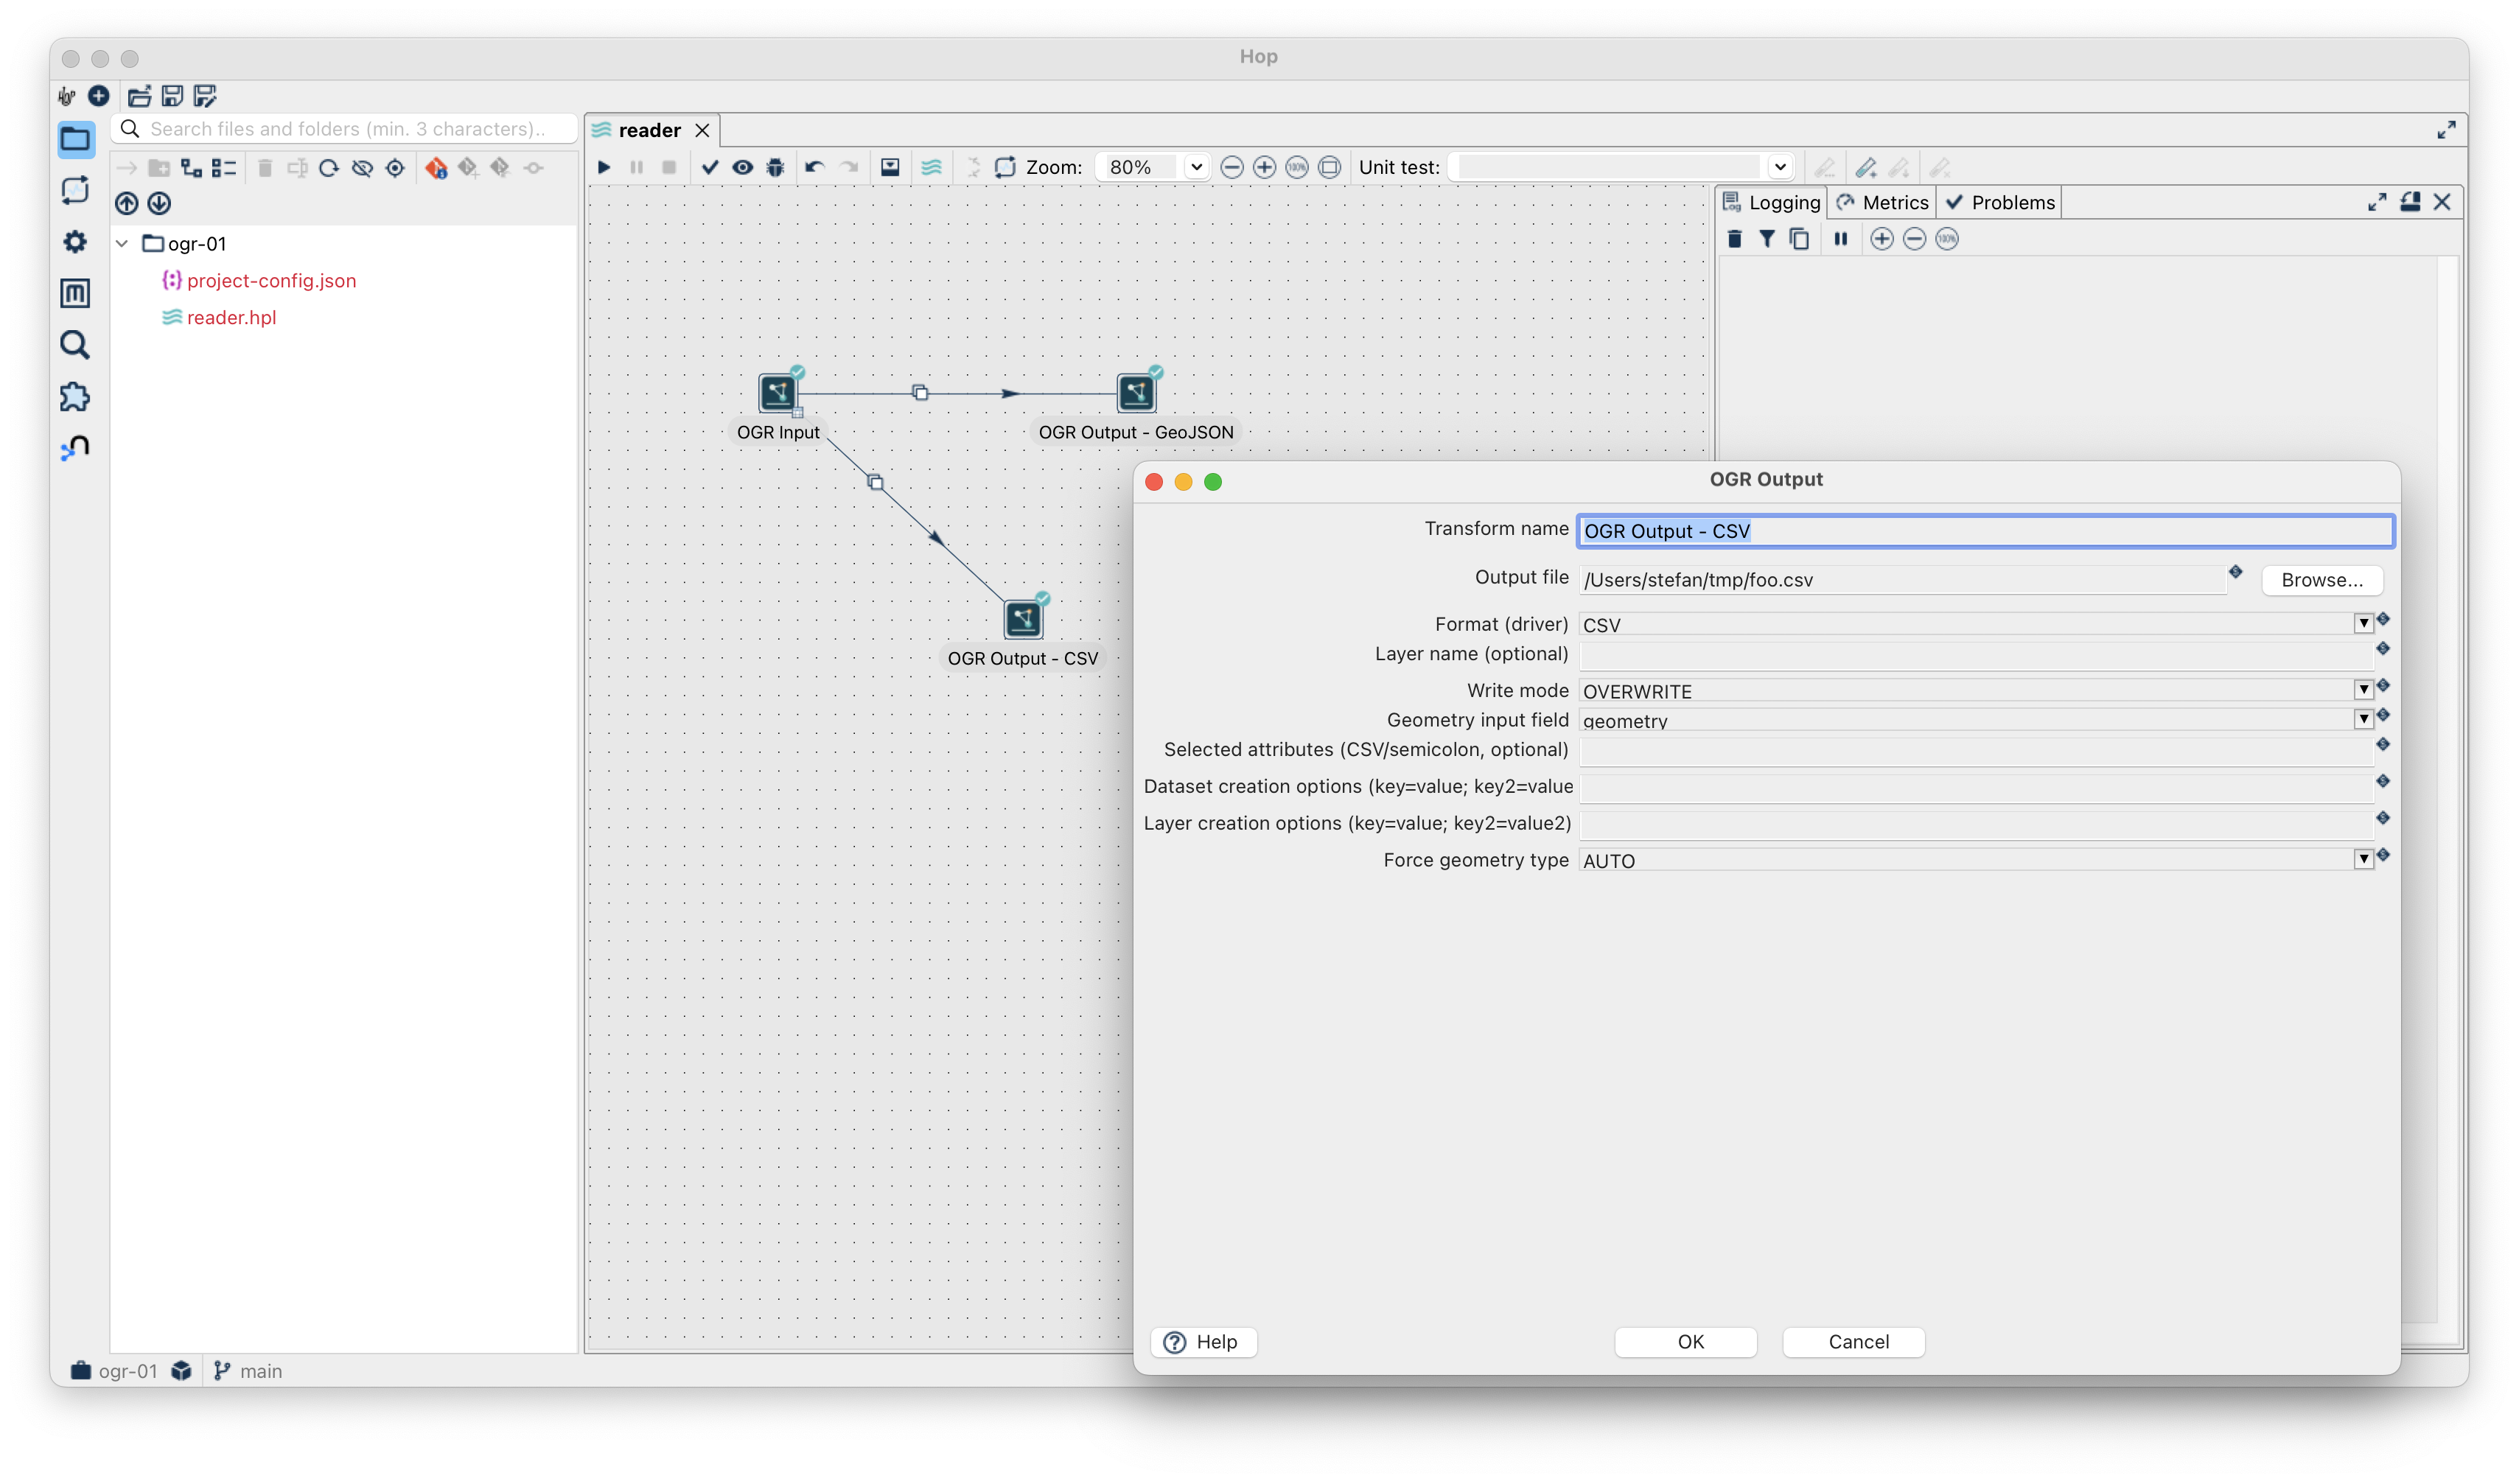Click the Browse... button

tap(2321, 580)
